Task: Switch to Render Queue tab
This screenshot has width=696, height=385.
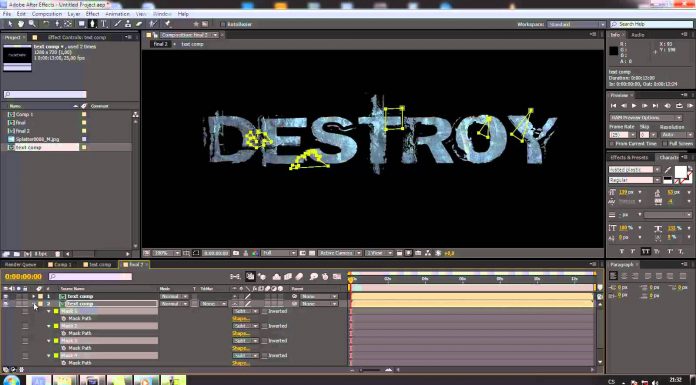Action: (x=20, y=265)
